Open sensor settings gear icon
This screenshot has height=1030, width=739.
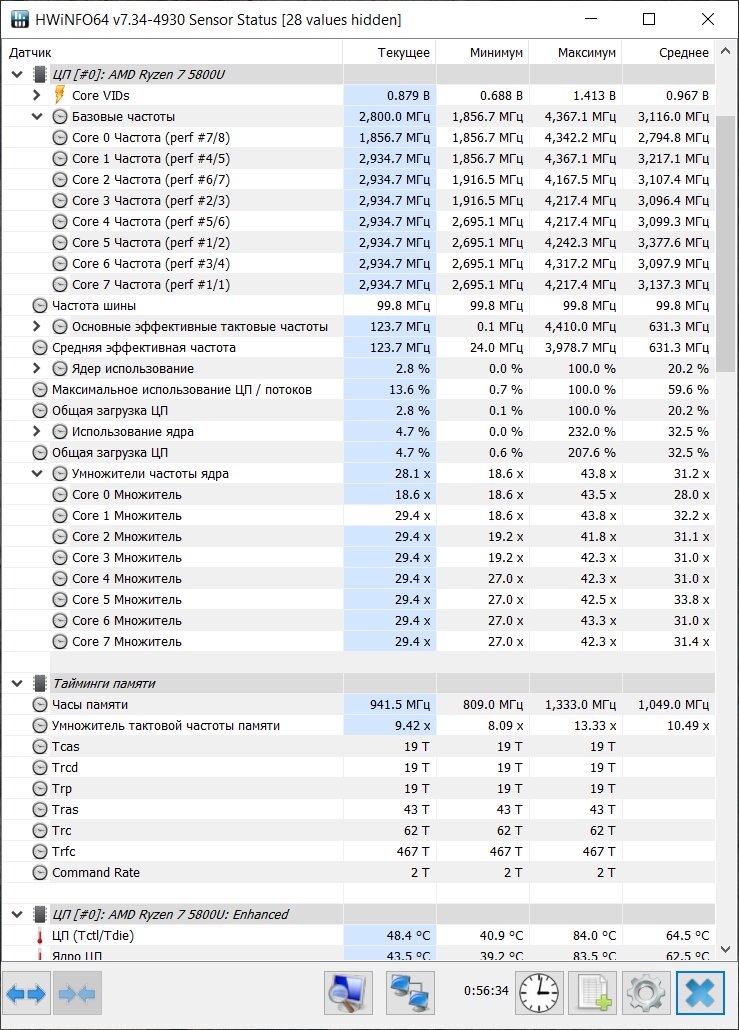coord(646,993)
